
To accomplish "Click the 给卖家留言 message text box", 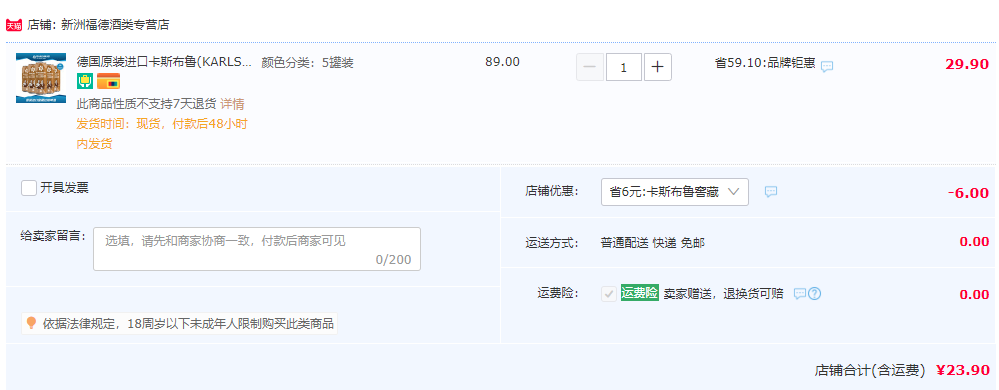I will [257, 249].
